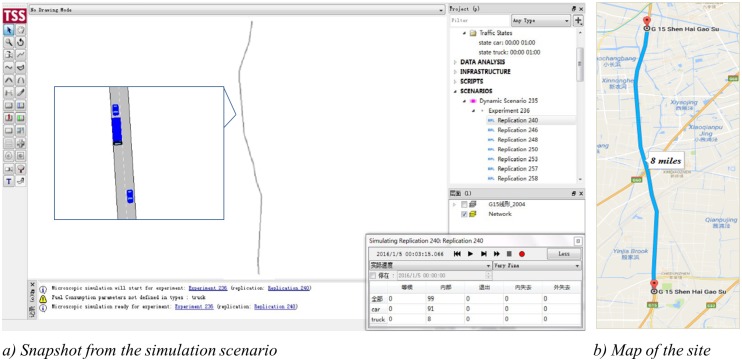Select the magnifier zoom tool
The width and height of the screenshot is (742, 361).
[9, 43]
